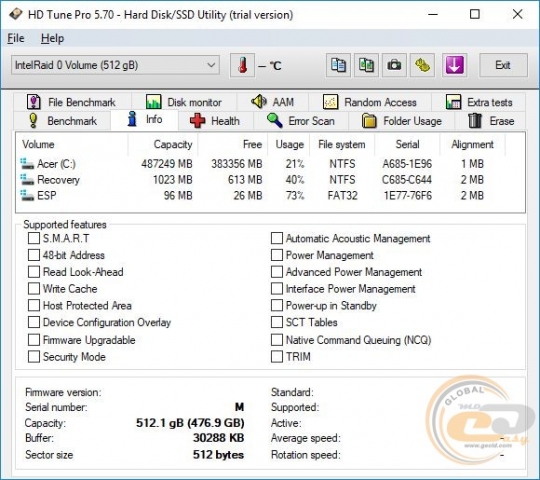Viewport: 540px width, 480px height.
Task: Toggle the Power-up in Standby checkbox
Action: 277,305
